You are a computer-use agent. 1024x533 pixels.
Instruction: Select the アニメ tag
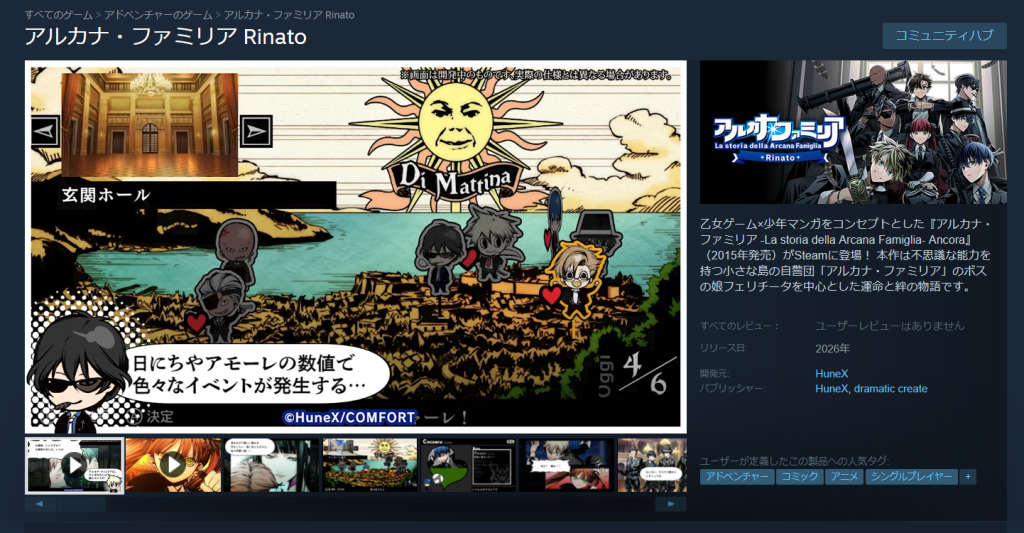point(843,477)
